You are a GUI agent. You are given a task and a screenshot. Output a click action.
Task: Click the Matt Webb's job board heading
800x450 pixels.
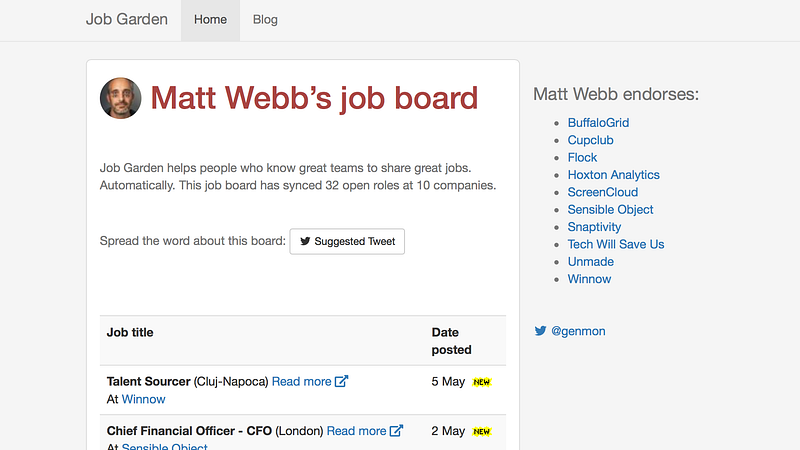(x=314, y=98)
